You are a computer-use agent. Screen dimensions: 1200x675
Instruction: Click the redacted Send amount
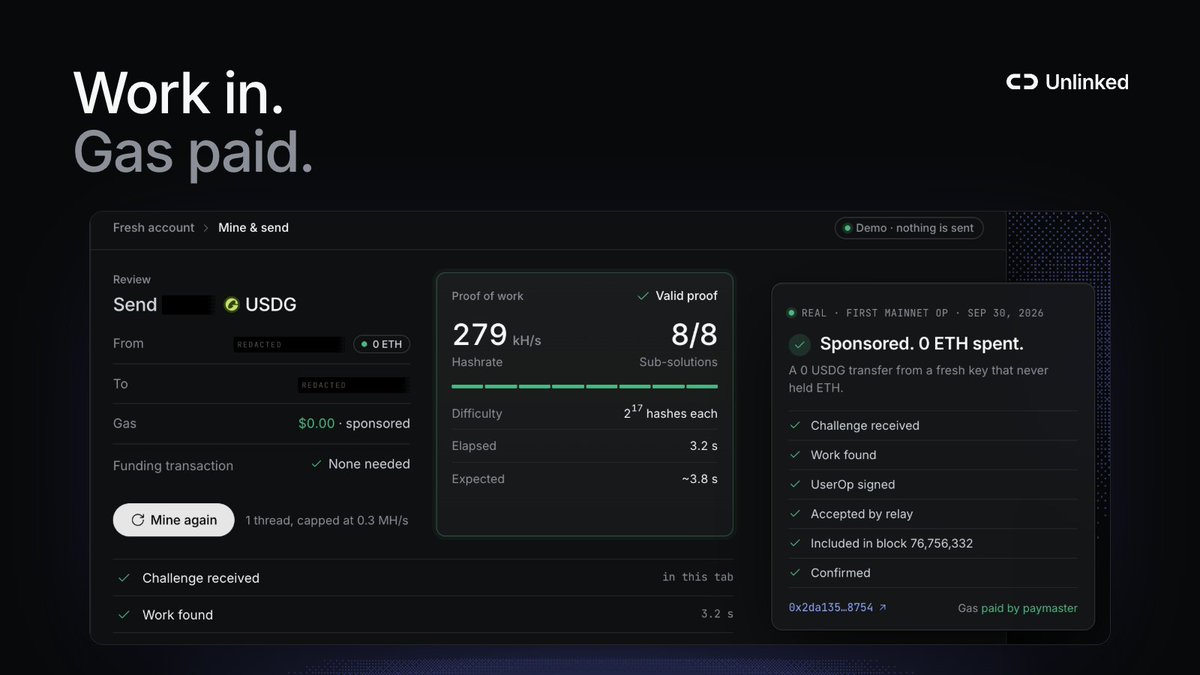point(188,305)
